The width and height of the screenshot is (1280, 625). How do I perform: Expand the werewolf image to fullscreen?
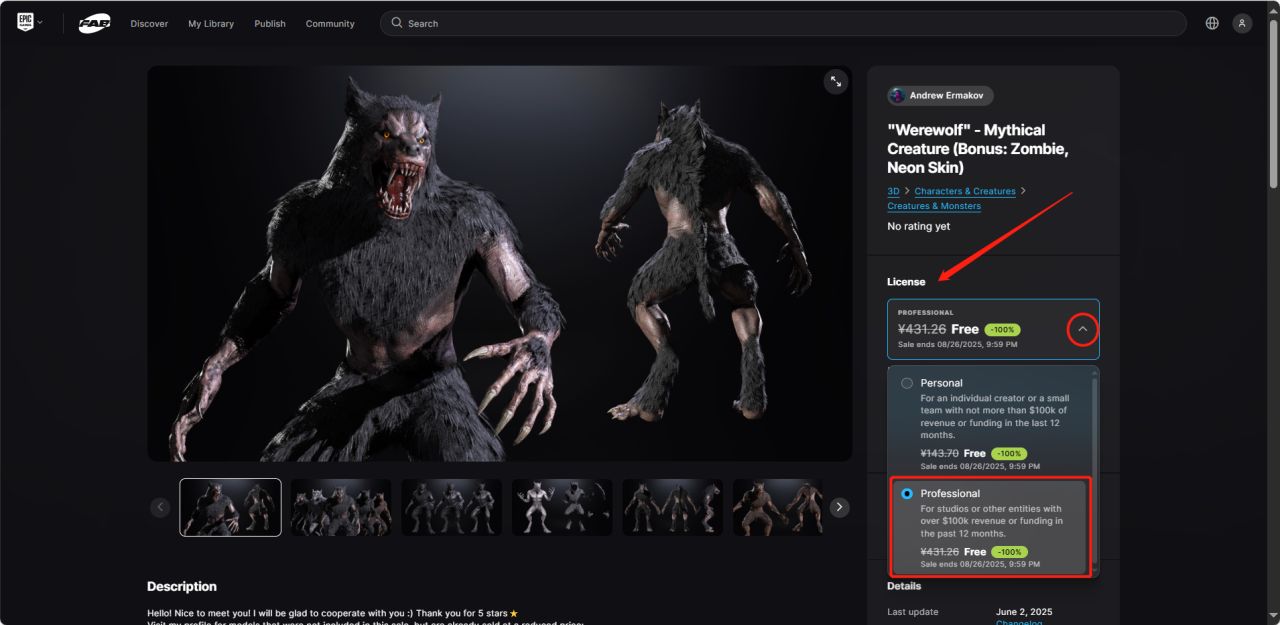835,82
